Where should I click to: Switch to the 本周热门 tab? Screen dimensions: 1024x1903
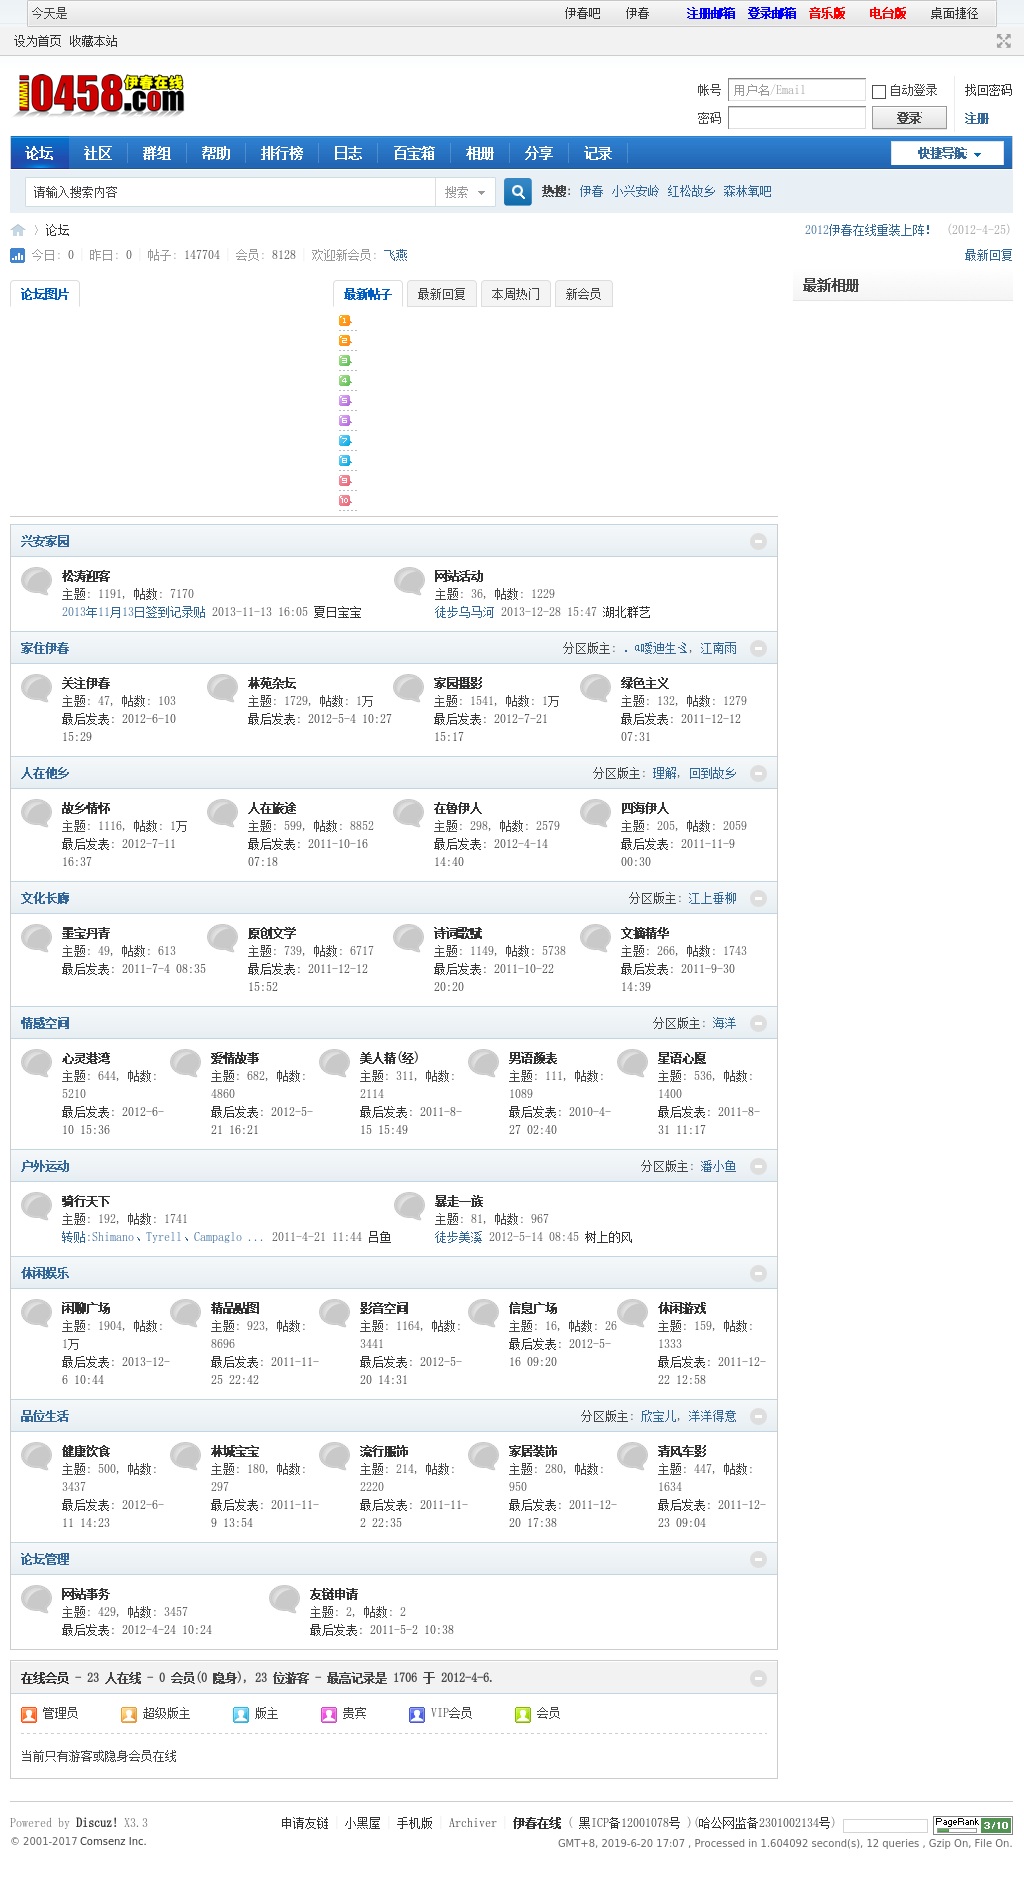[x=515, y=294]
